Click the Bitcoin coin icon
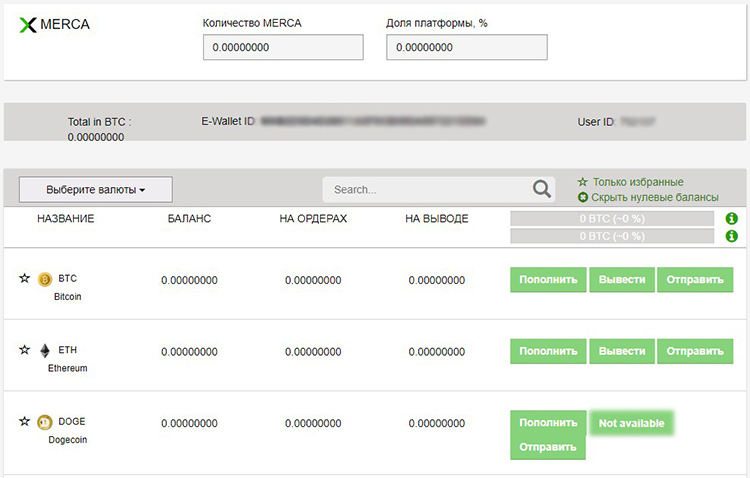The height and width of the screenshot is (478, 750). coord(45,279)
